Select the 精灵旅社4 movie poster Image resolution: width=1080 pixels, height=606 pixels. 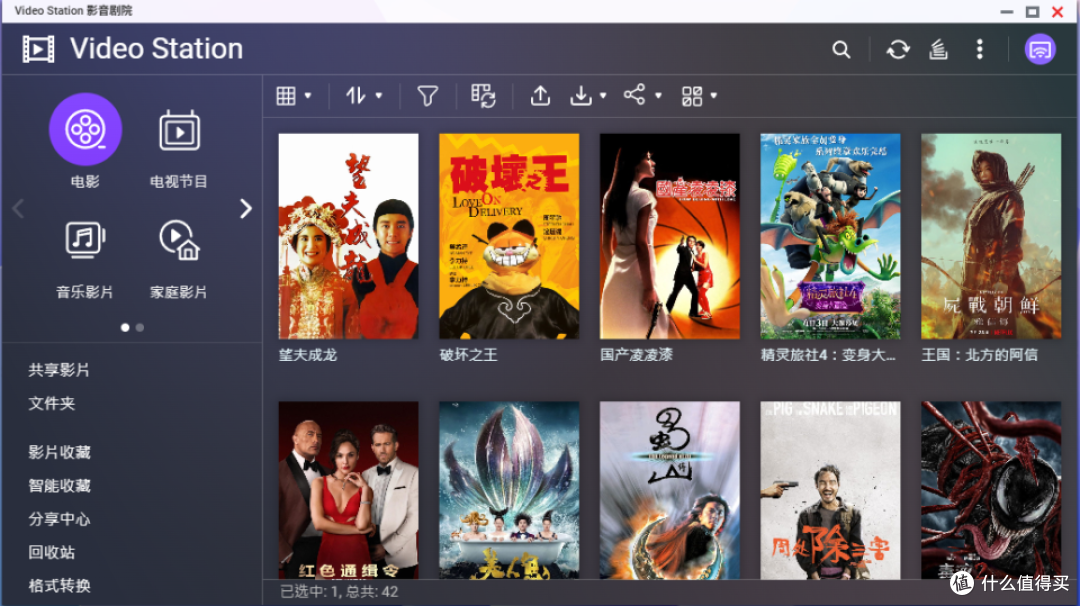[x=830, y=236]
